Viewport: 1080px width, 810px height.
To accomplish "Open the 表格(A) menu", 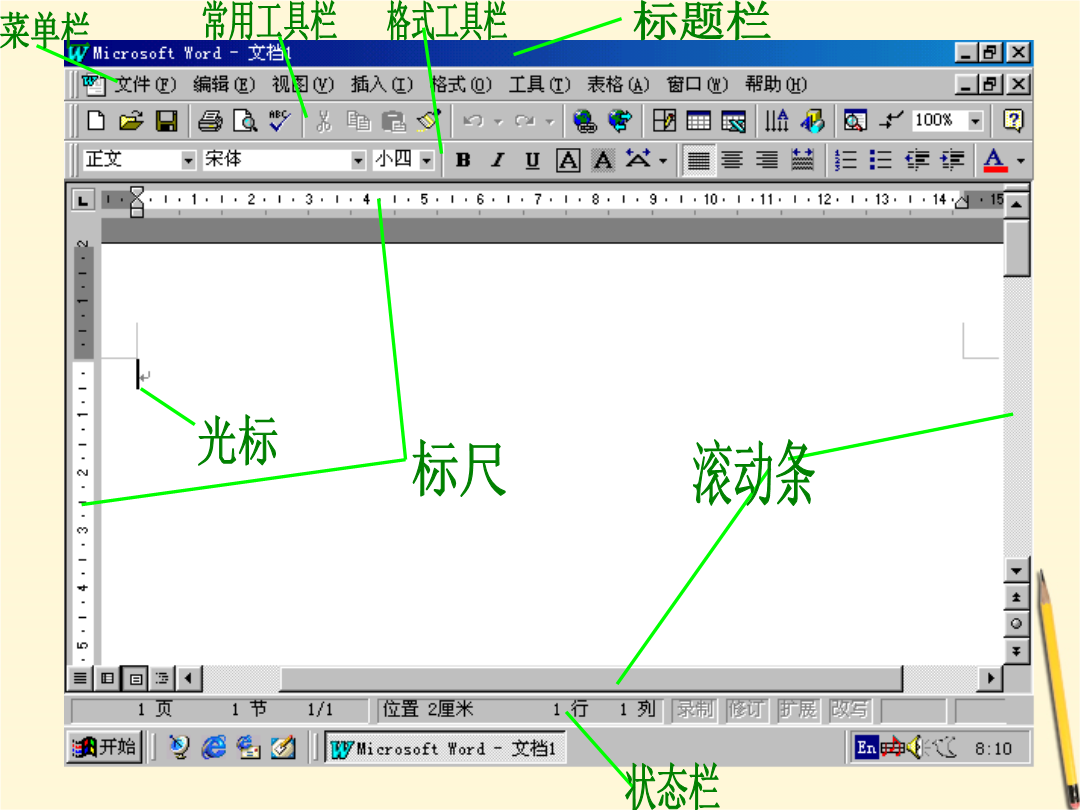I will (x=618, y=84).
